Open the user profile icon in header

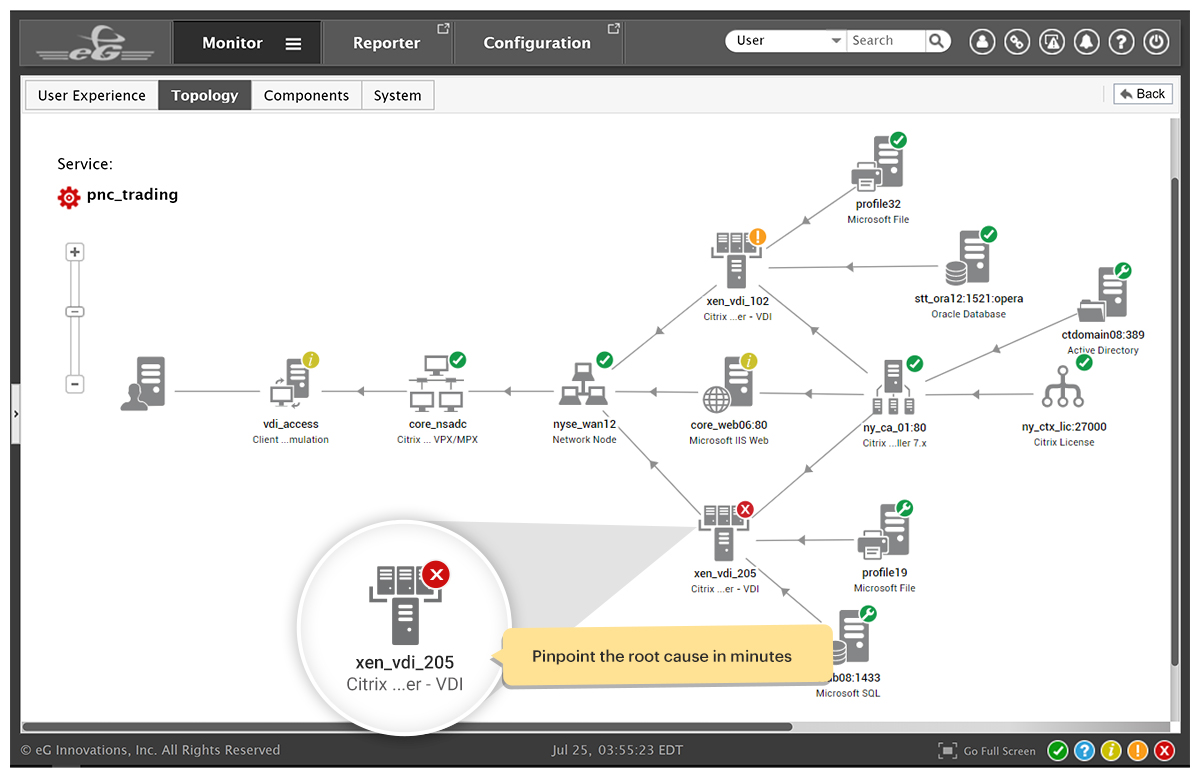[982, 41]
